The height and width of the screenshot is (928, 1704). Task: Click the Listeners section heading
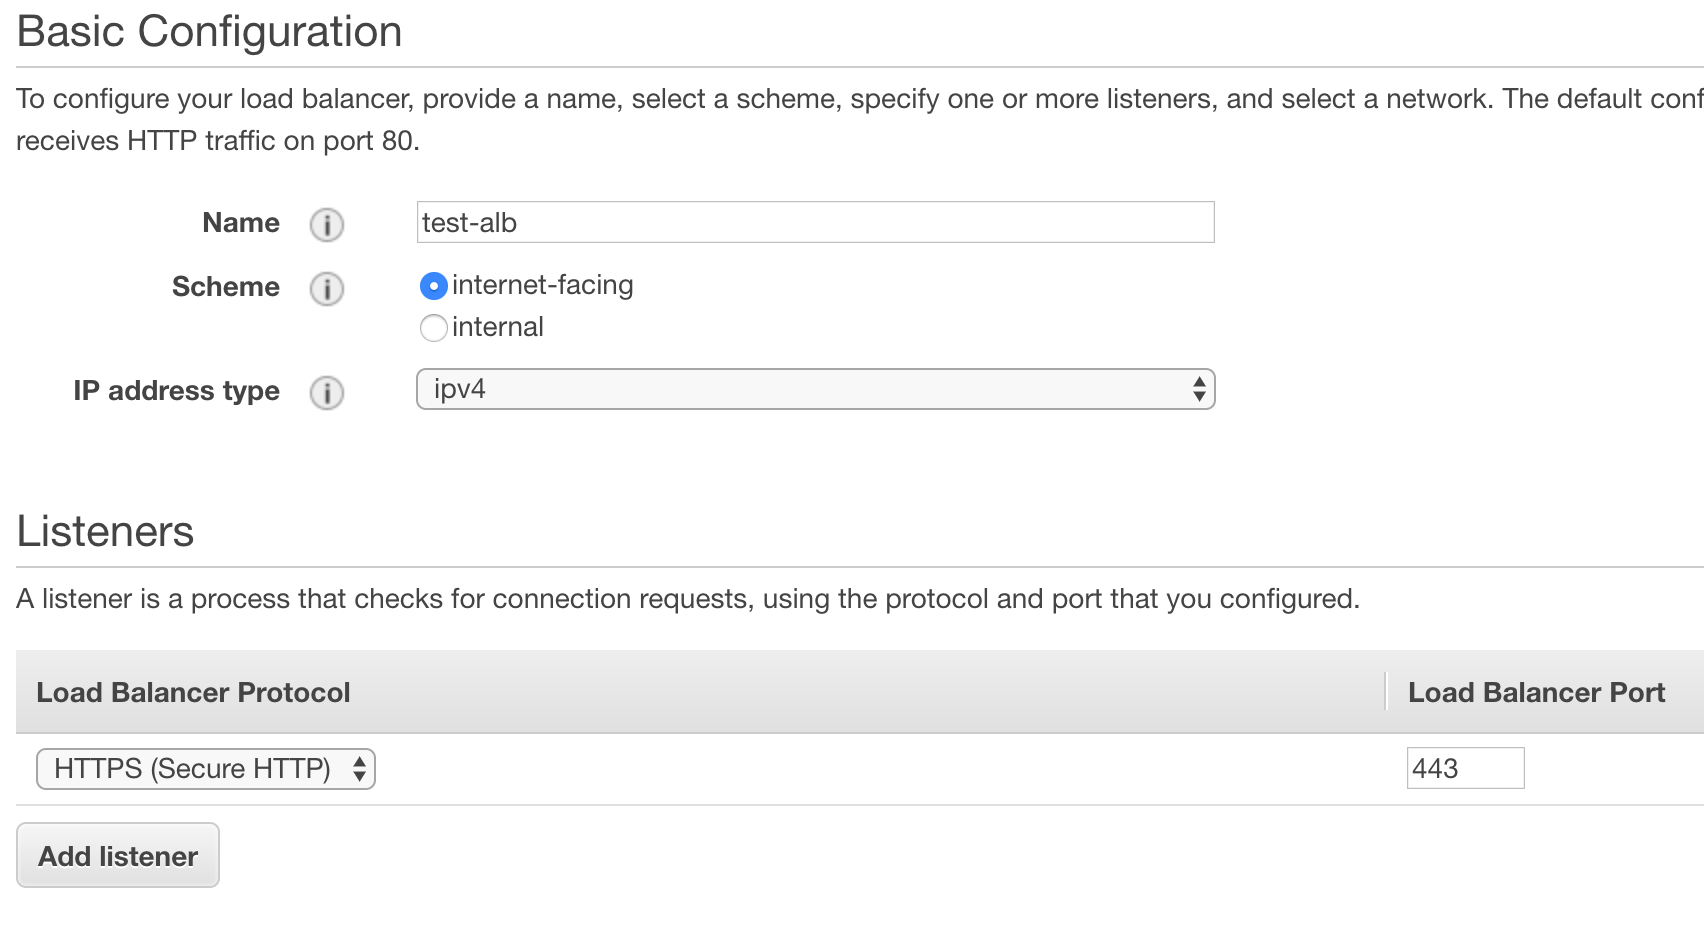click(x=104, y=531)
